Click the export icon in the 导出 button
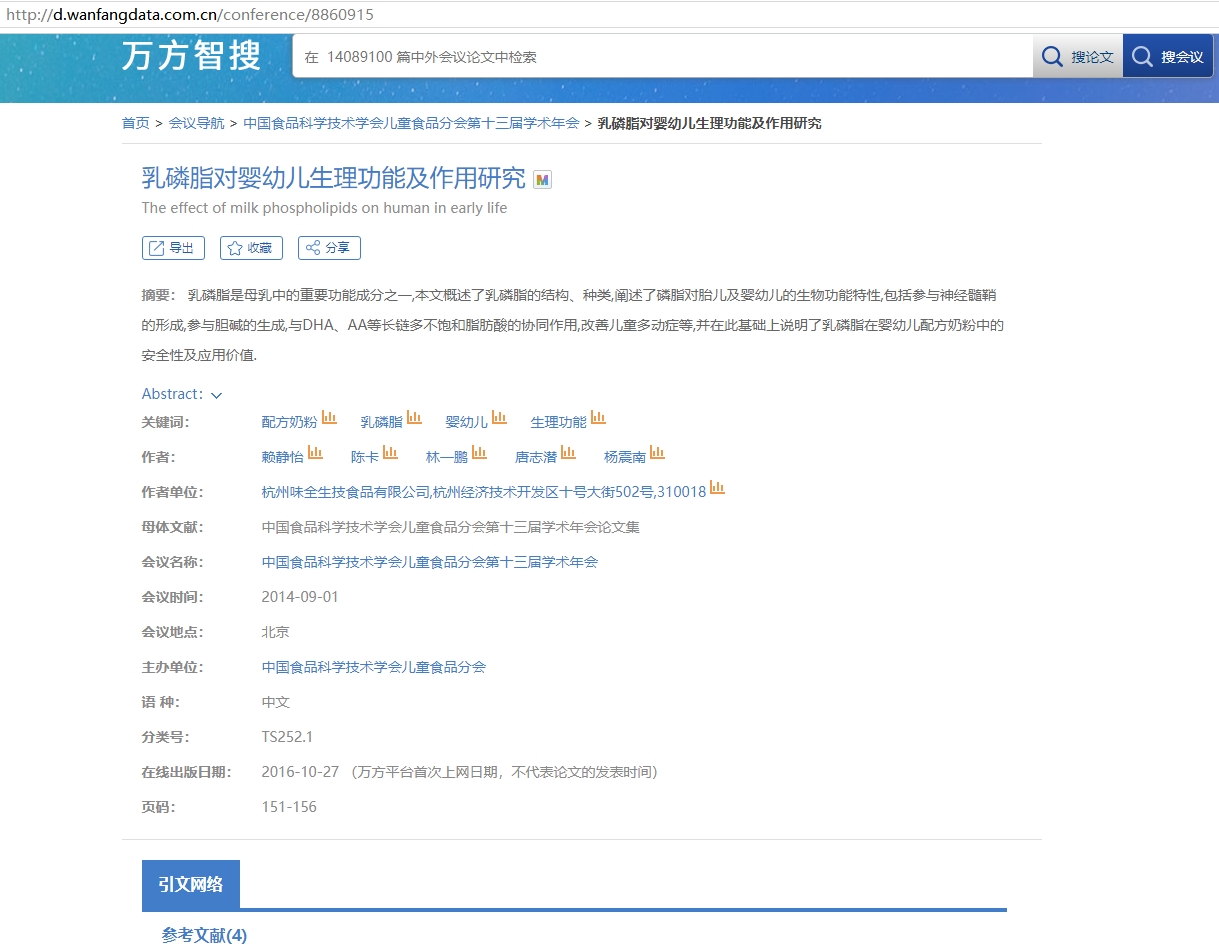The image size is (1219, 952). point(155,247)
